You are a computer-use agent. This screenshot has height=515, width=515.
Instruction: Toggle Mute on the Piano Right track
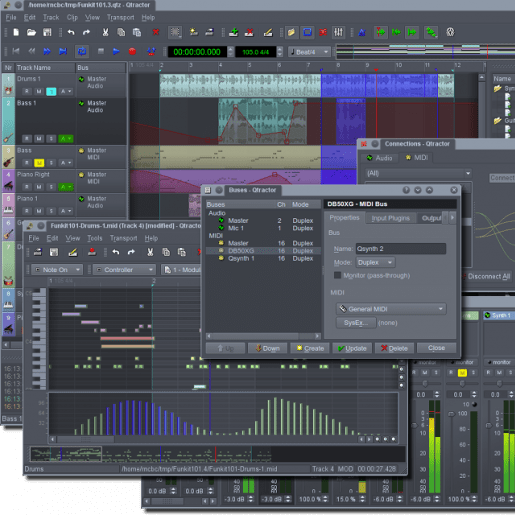(x=39, y=187)
